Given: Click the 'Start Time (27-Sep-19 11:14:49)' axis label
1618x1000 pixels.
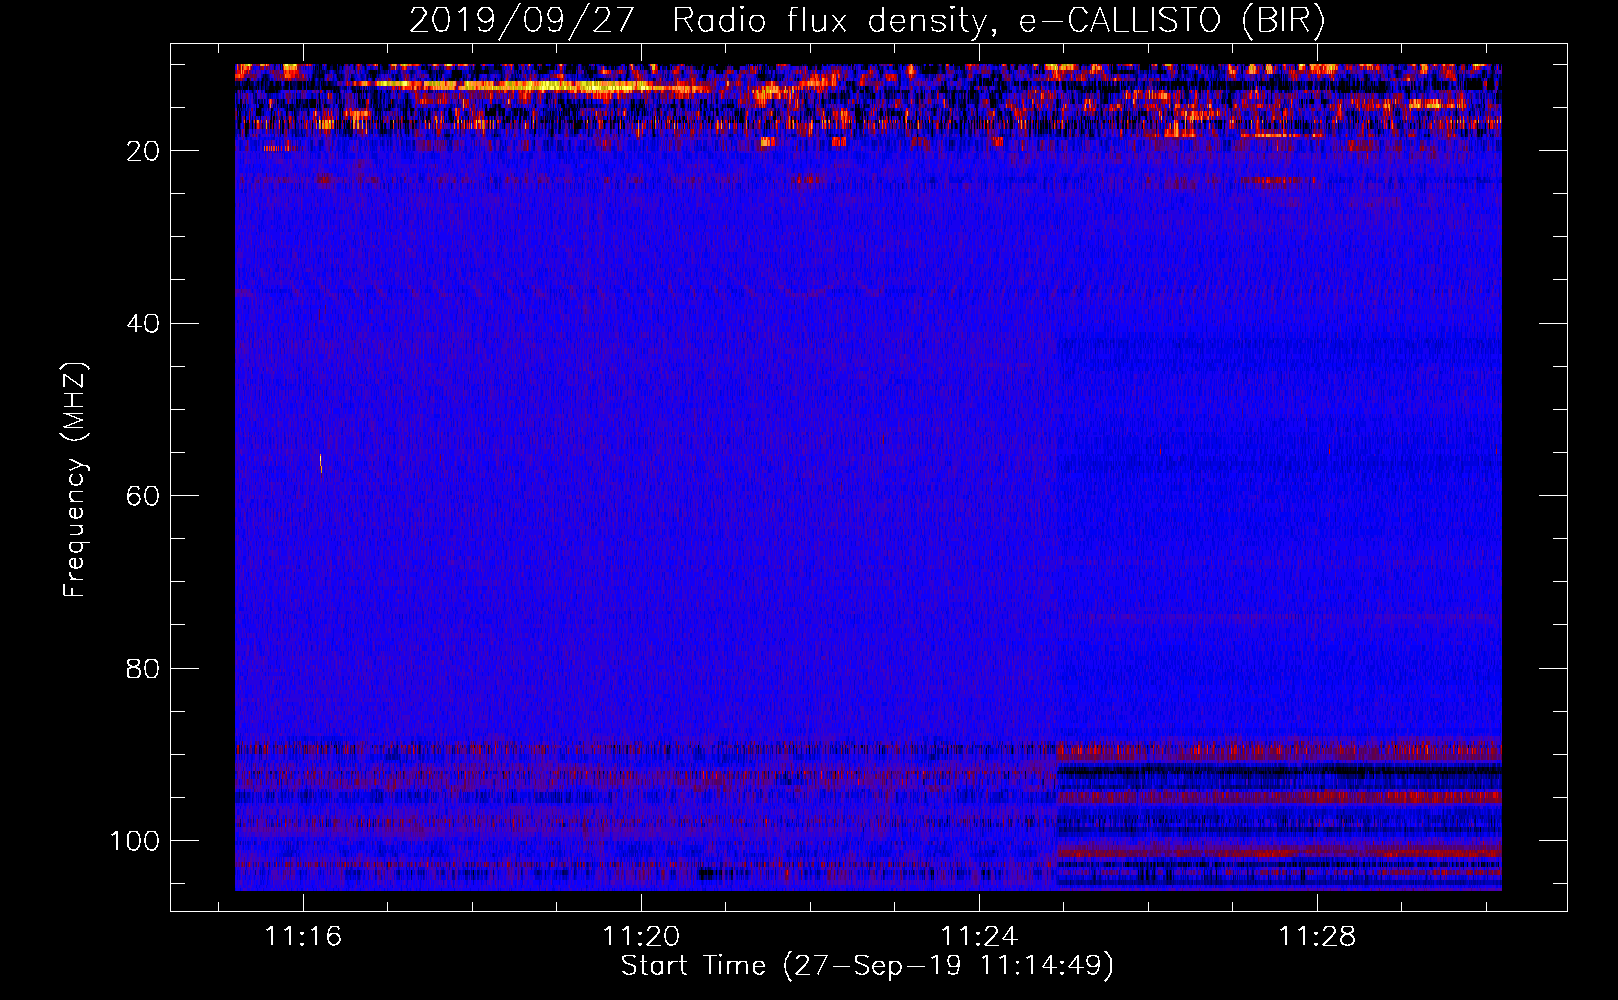Looking at the screenshot, I should pos(867,966).
